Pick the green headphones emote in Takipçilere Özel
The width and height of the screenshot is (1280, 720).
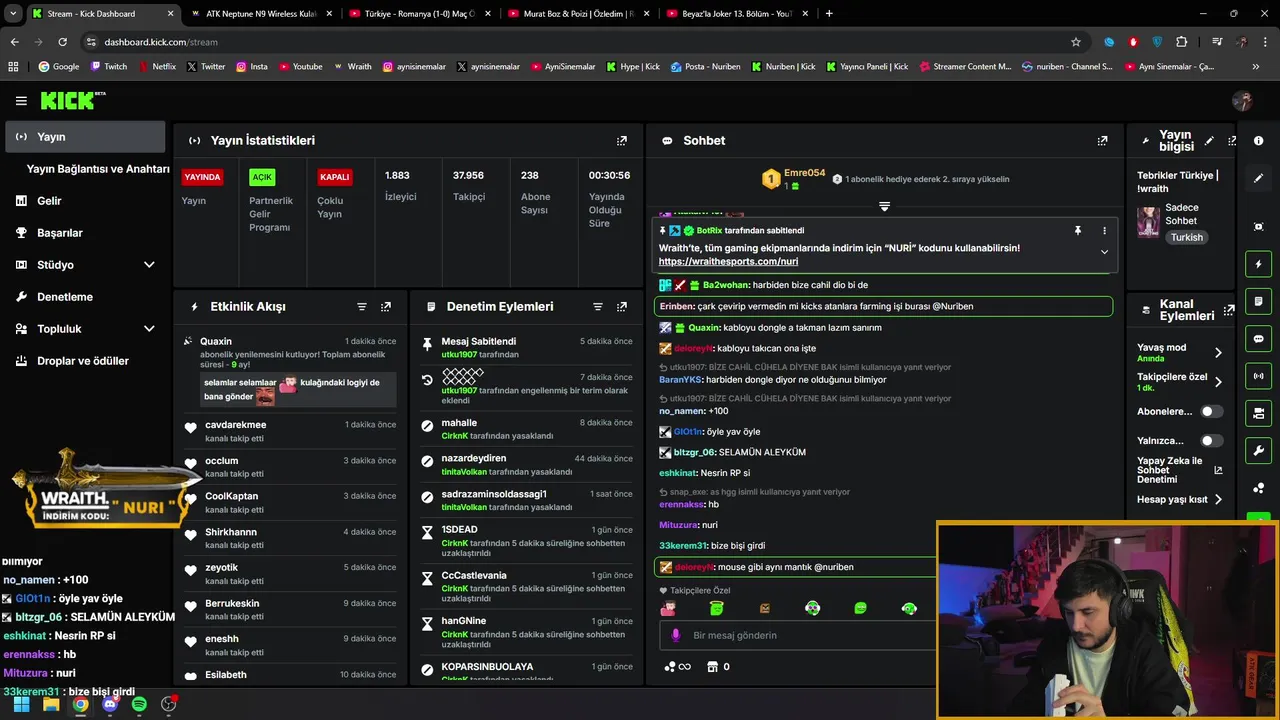click(x=909, y=608)
